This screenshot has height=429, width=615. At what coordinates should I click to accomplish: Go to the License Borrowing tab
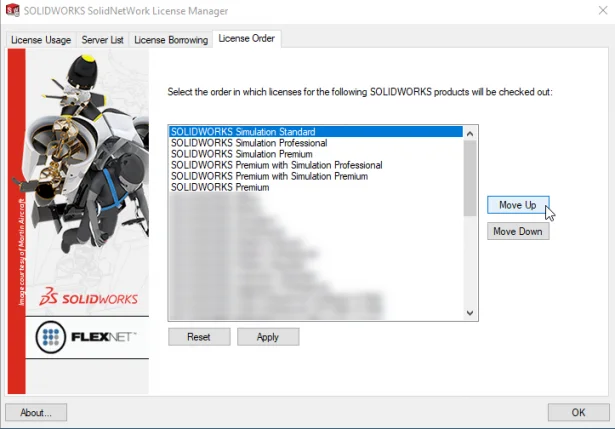(x=171, y=40)
